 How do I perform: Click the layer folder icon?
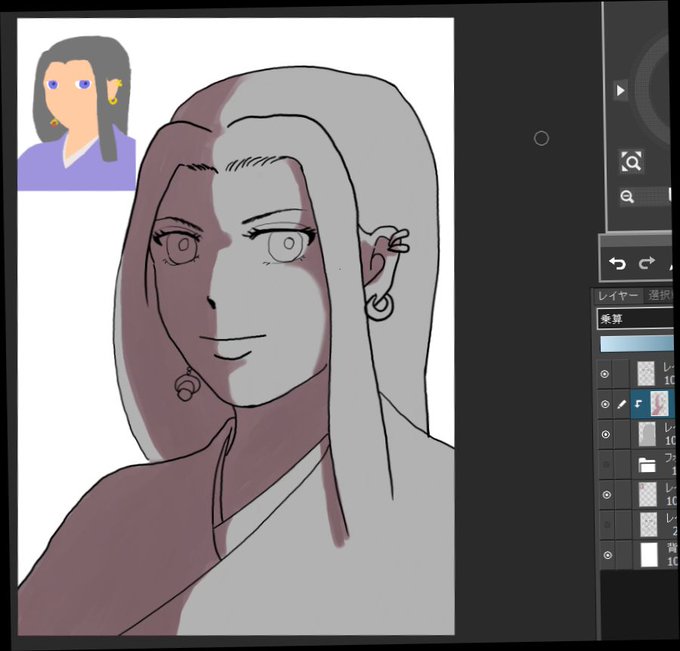tap(647, 465)
